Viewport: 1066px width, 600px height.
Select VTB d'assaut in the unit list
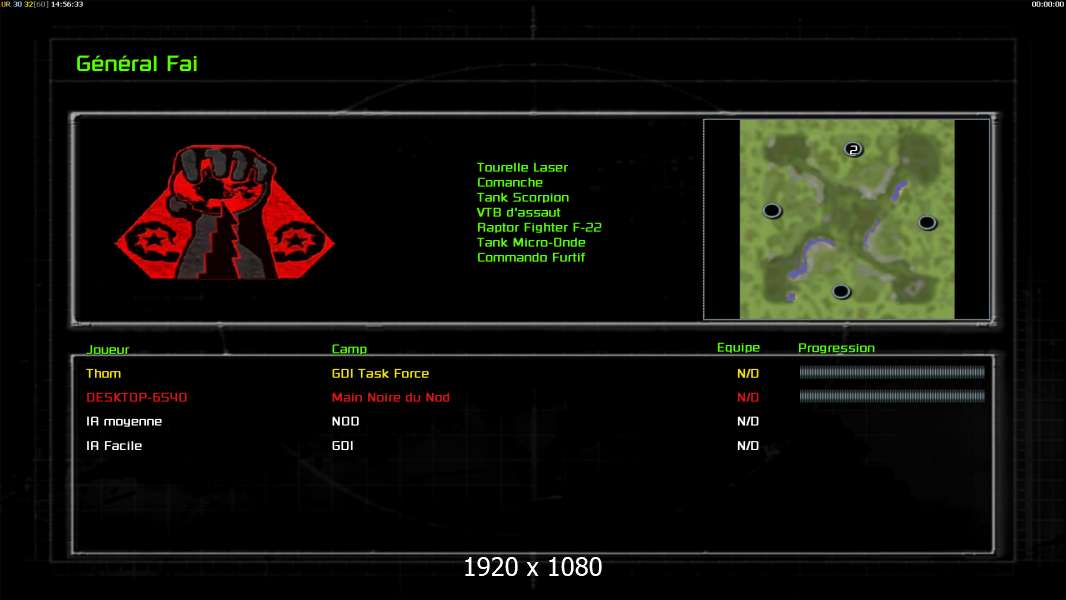(x=519, y=212)
